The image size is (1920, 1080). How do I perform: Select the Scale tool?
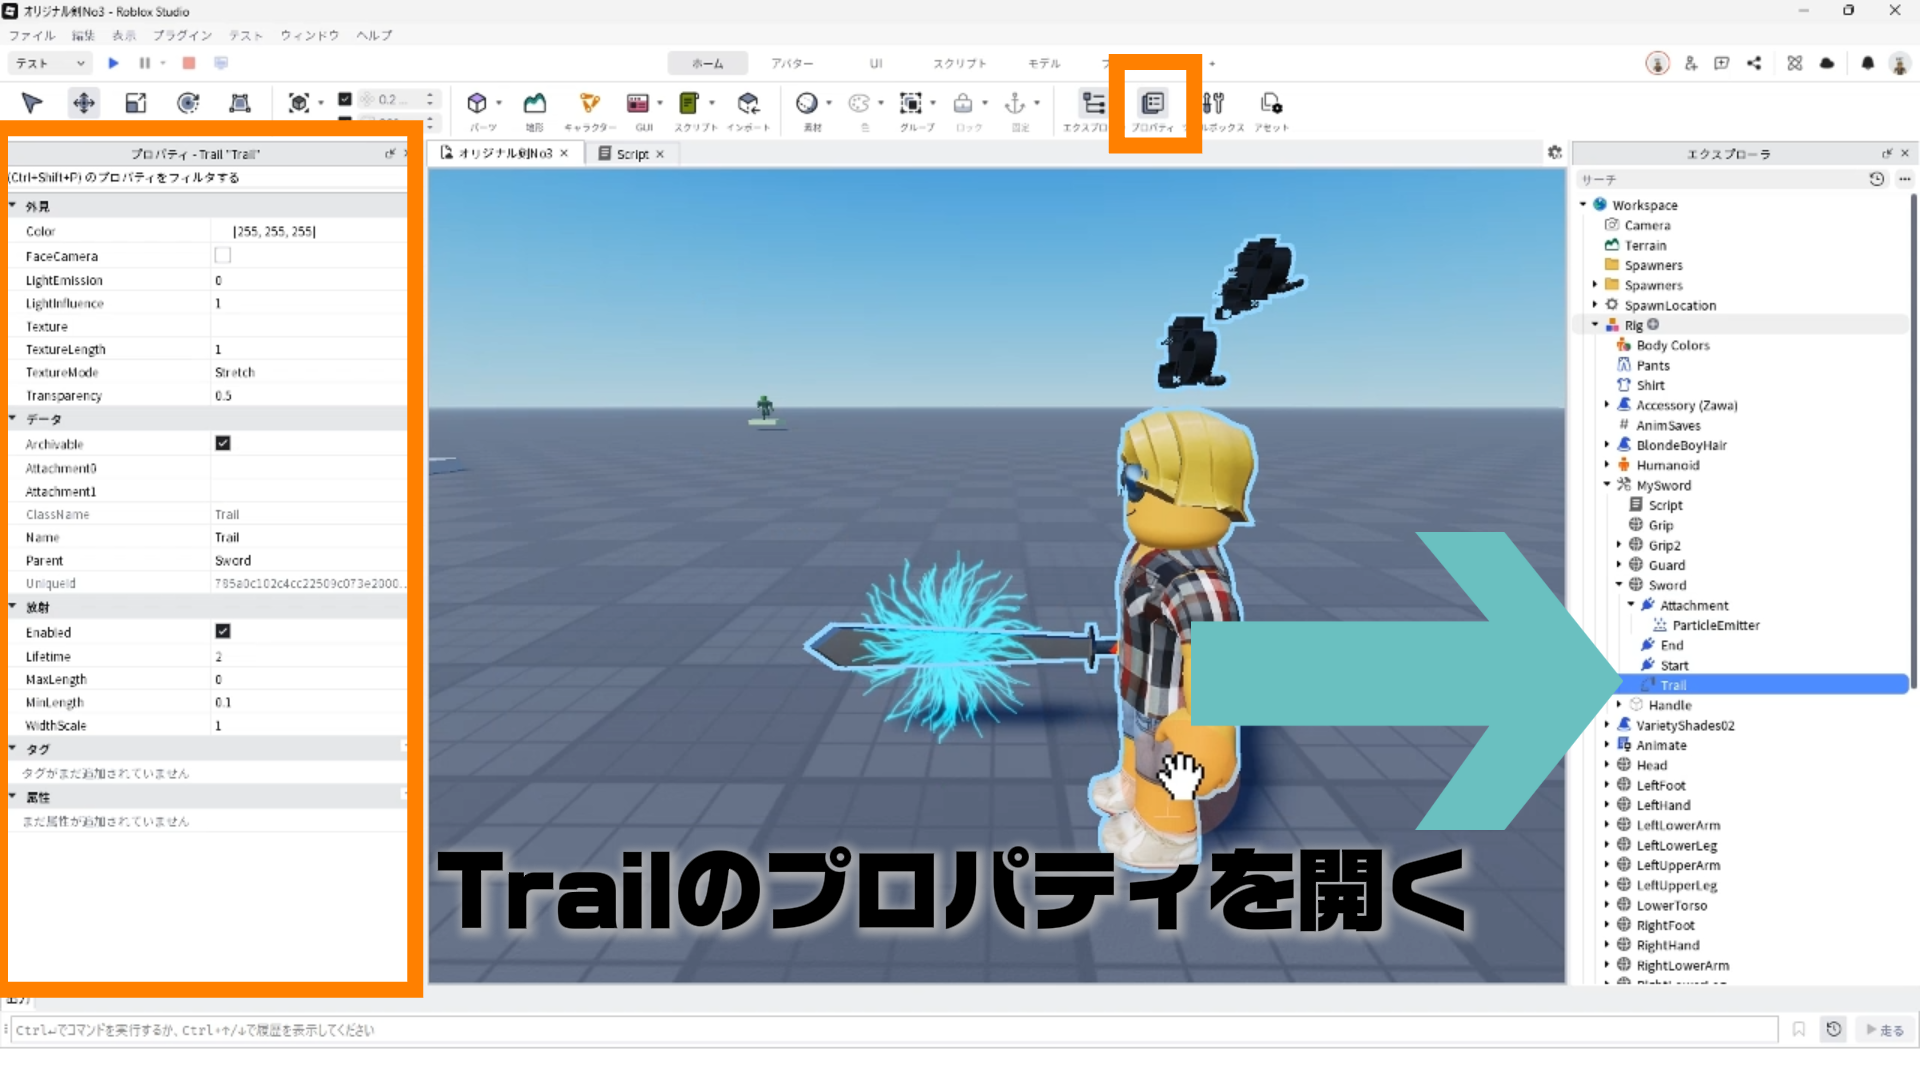[136, 103]
